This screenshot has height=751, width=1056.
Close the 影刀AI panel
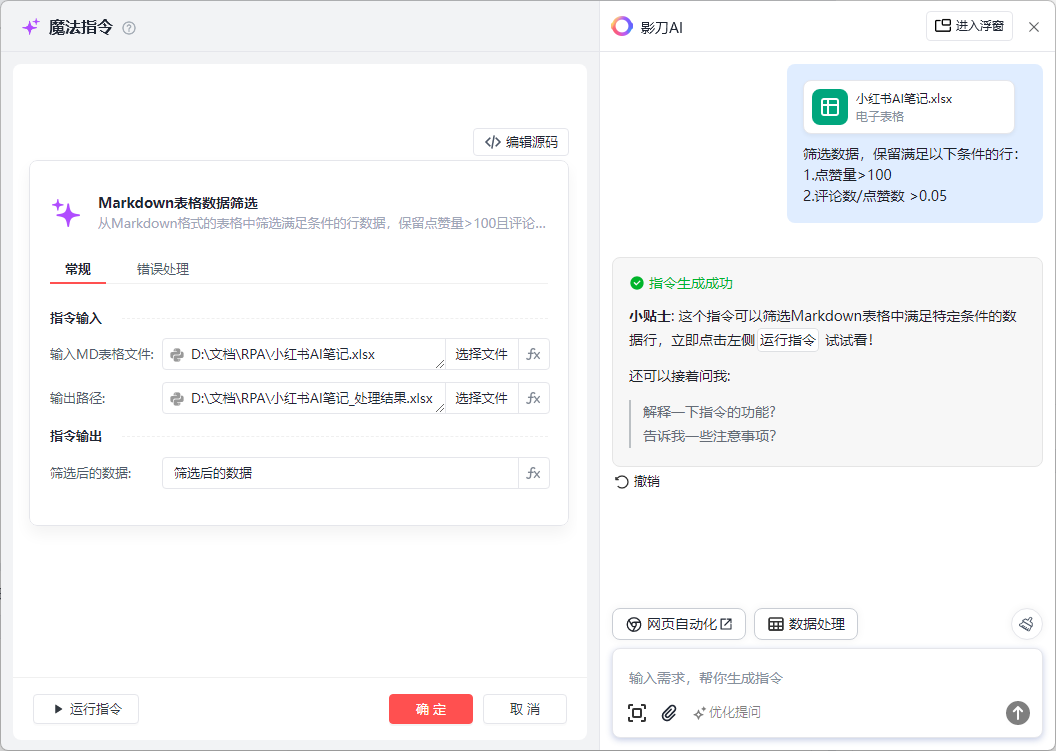pyautogui.click(x=1034, y=27)
